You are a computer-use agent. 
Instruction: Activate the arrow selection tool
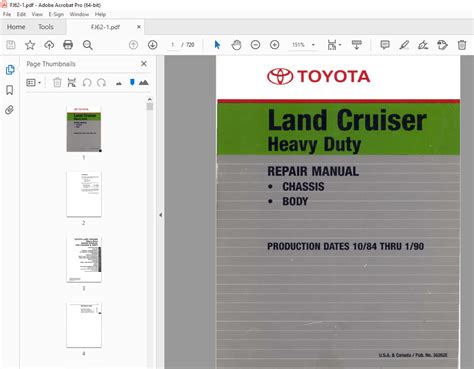217,45
